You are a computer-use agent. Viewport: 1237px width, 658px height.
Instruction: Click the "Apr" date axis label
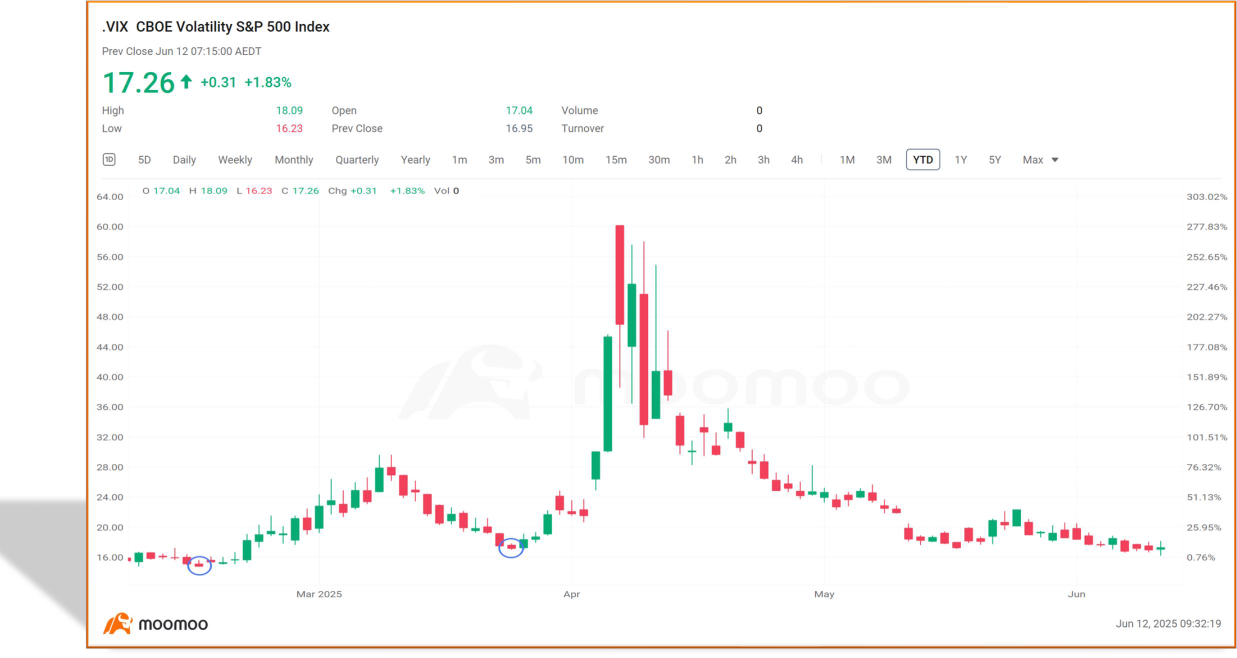pyautogui.click(x=572, y=594)
